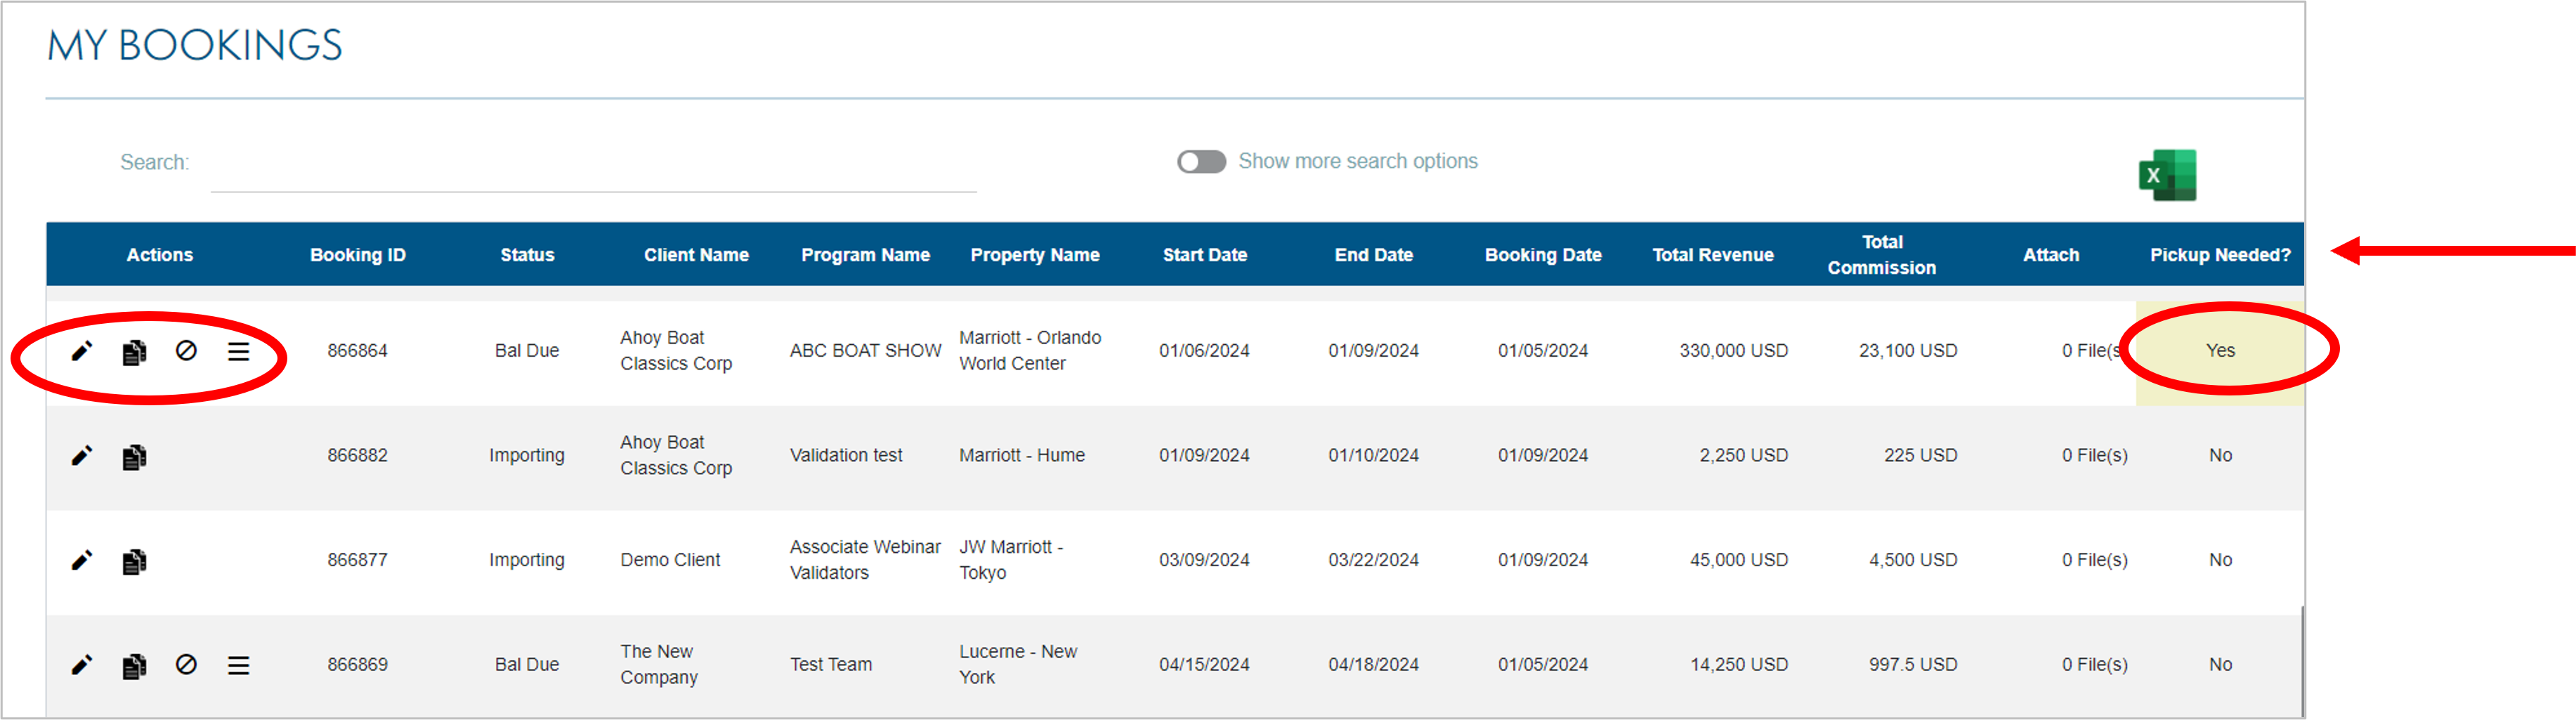
Task: Click the Yes pickup cell for booking 866864
Action: coord(2219,351)
